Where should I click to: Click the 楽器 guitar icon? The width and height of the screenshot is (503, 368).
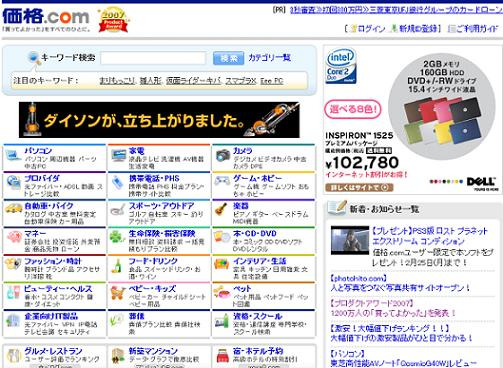[x=221, y=210]
